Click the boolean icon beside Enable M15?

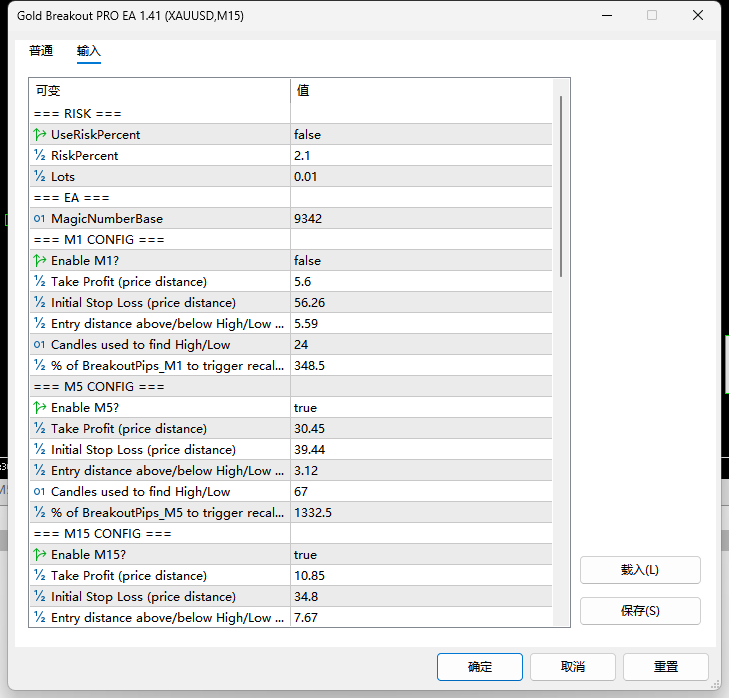40,555
